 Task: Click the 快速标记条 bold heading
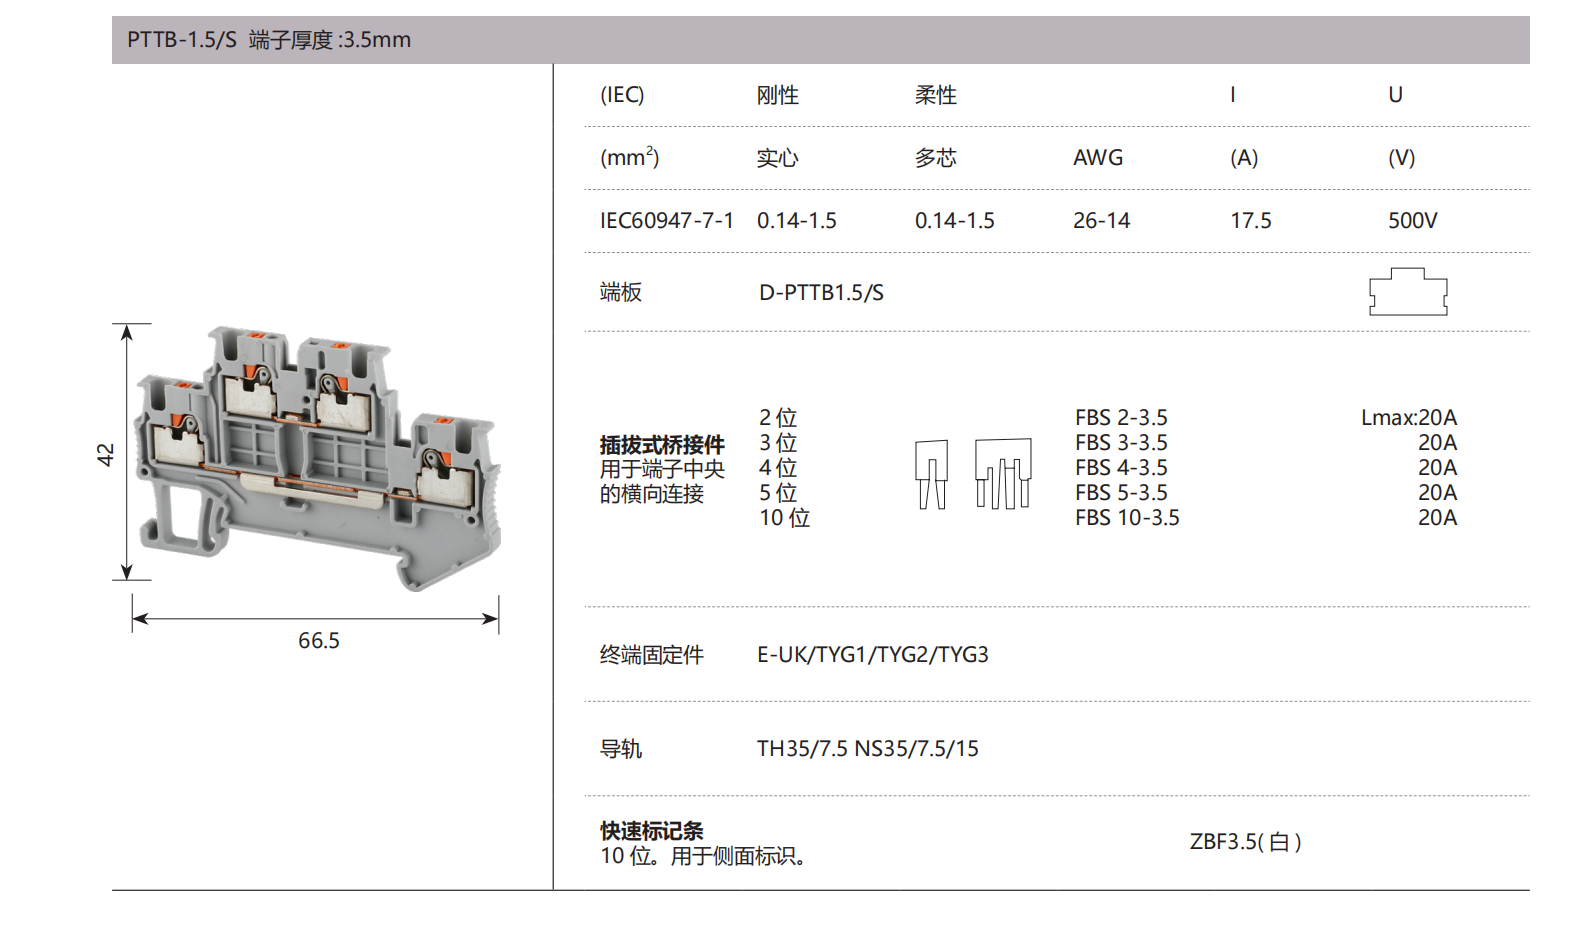tap(651, 831)
